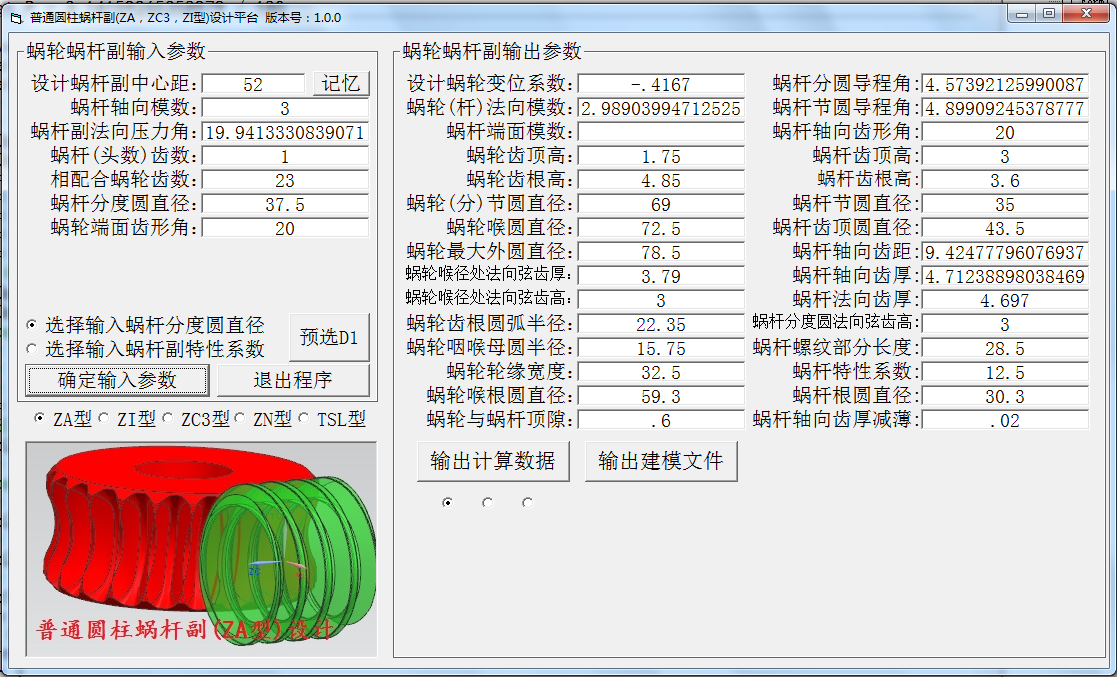
Task: Click 退出程序 button
Action: pyautogui.click(x=293, y=380)
